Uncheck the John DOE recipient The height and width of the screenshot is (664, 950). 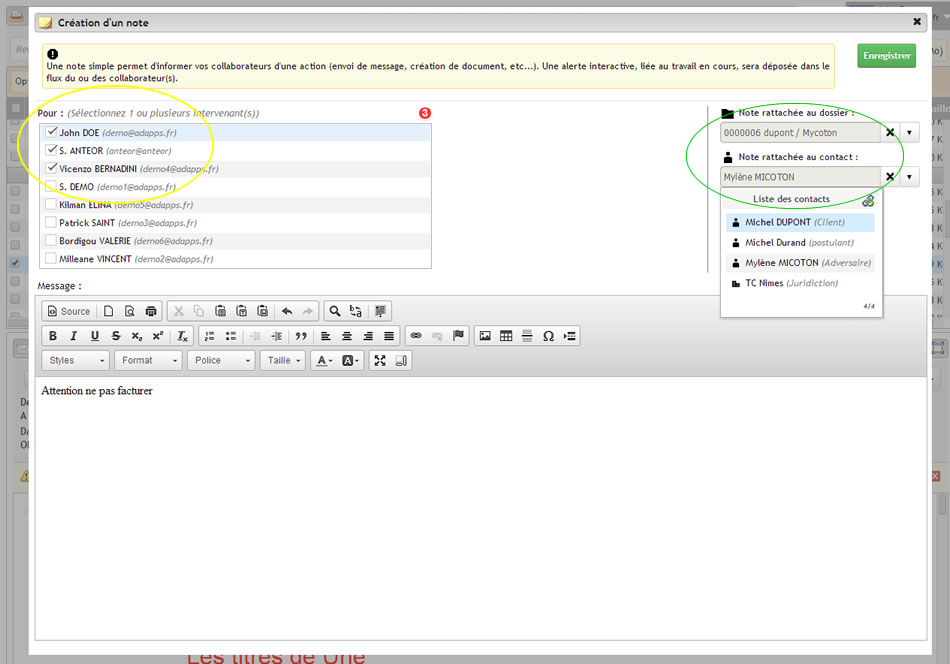click(x=52, y=132)
